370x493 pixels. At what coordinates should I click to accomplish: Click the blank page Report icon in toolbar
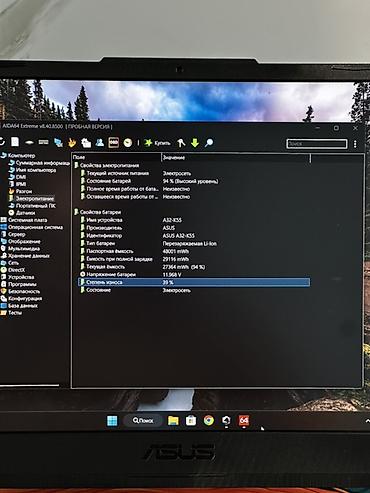pos(15,142)
